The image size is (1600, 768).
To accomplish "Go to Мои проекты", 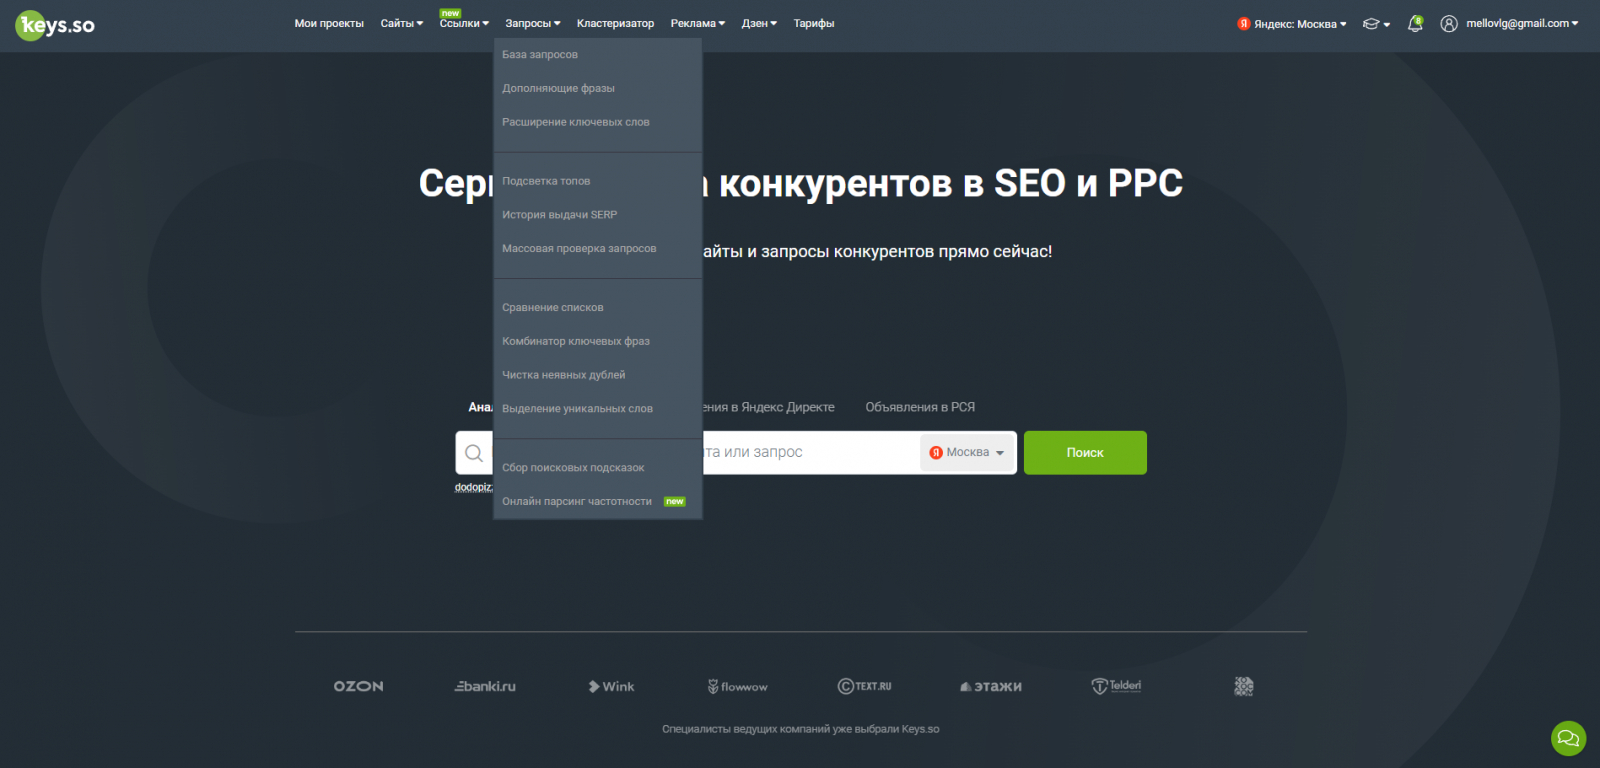I will [329, 24].
